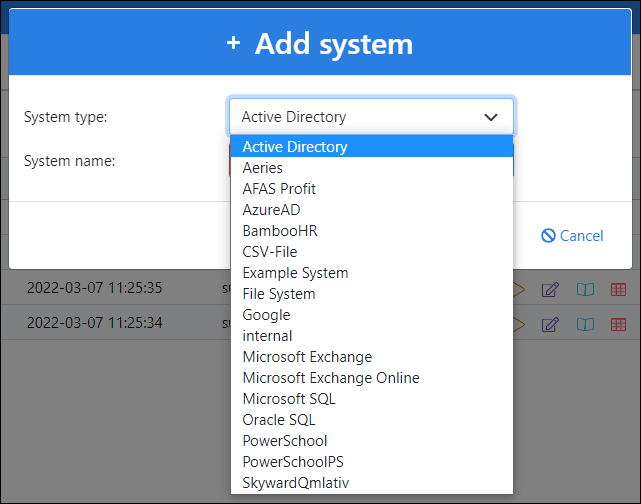Select Oracle SQL from the list
This screenshot has height=504, width=641.
(278, 420)
